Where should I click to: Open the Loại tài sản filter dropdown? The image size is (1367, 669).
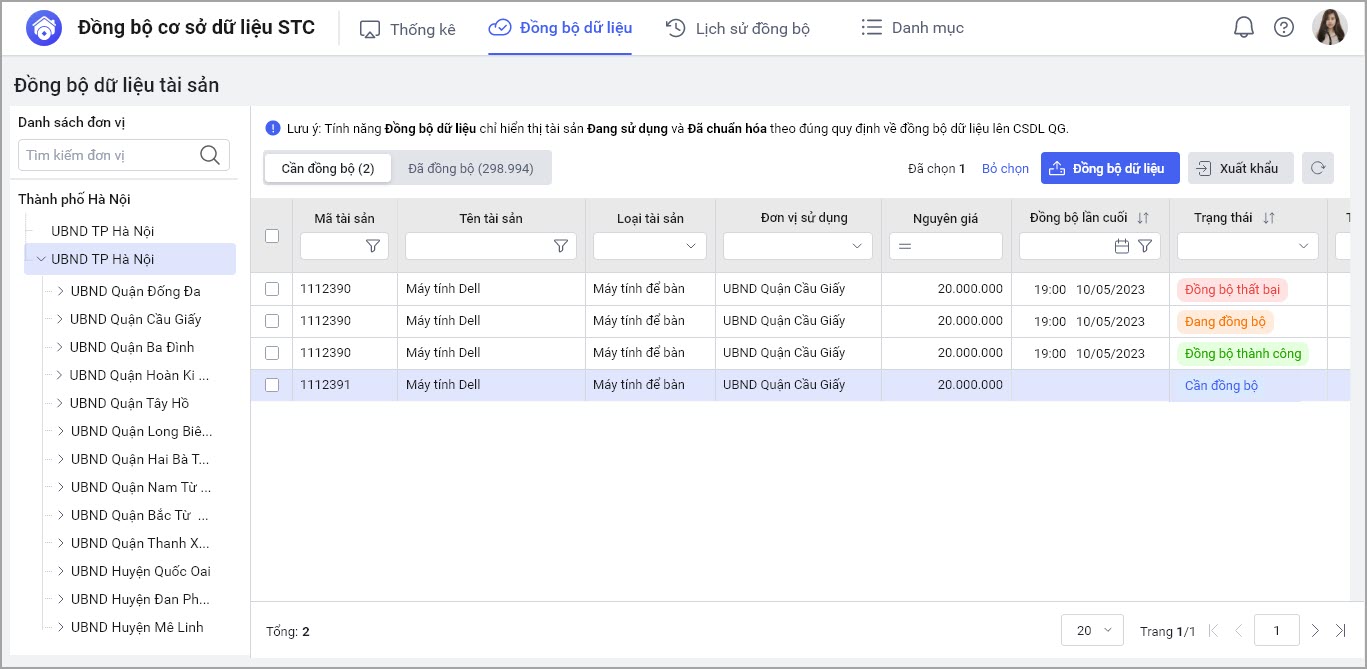tap(650, 246)
